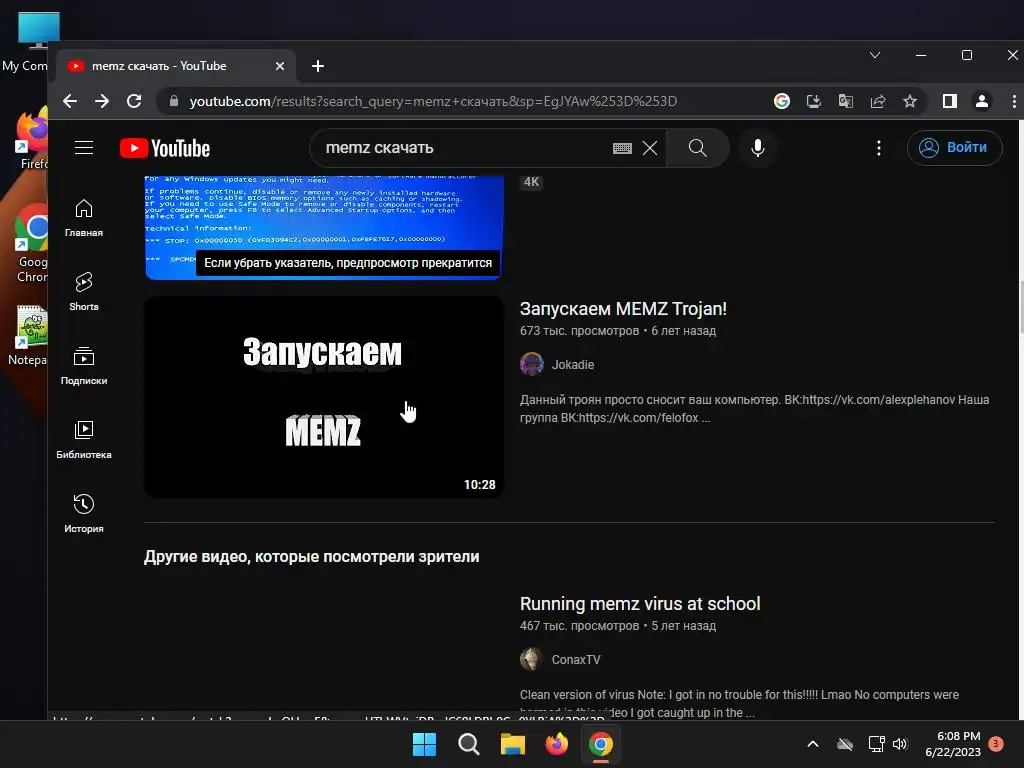Open Firefox from taskbar
Screen dimensions: 1024x768
(556, 744)
